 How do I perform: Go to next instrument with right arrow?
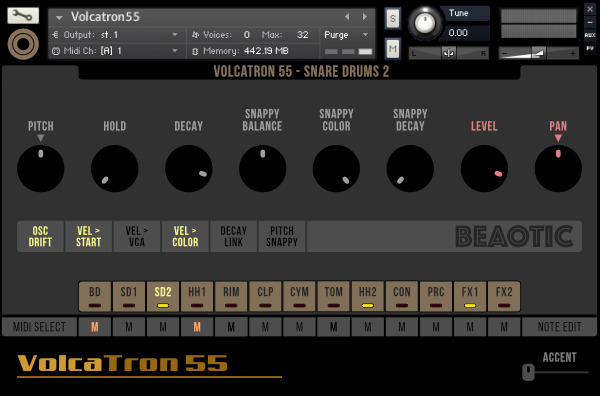(365, 17)
